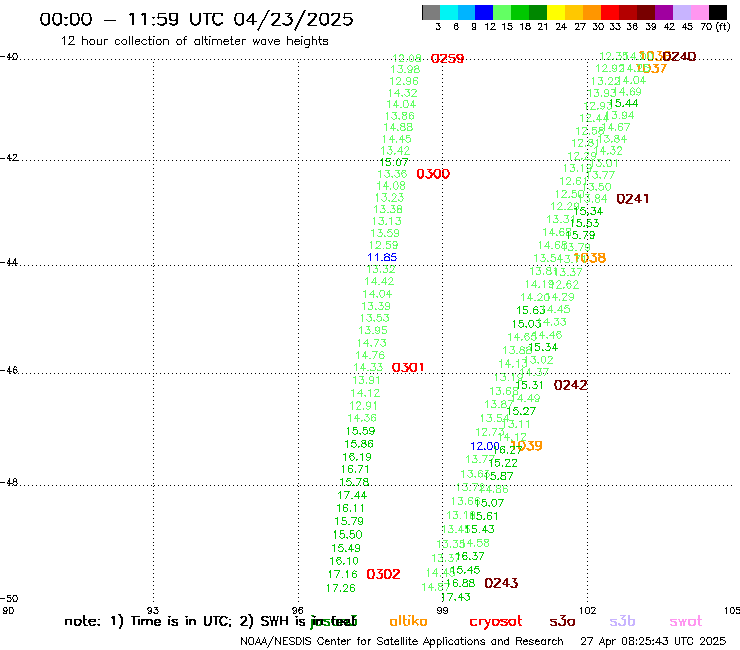This screenshot has width=740, height=650.
Task: Click the longitude axis label 102
Action: pyautogui.click(x=587, y=610)
